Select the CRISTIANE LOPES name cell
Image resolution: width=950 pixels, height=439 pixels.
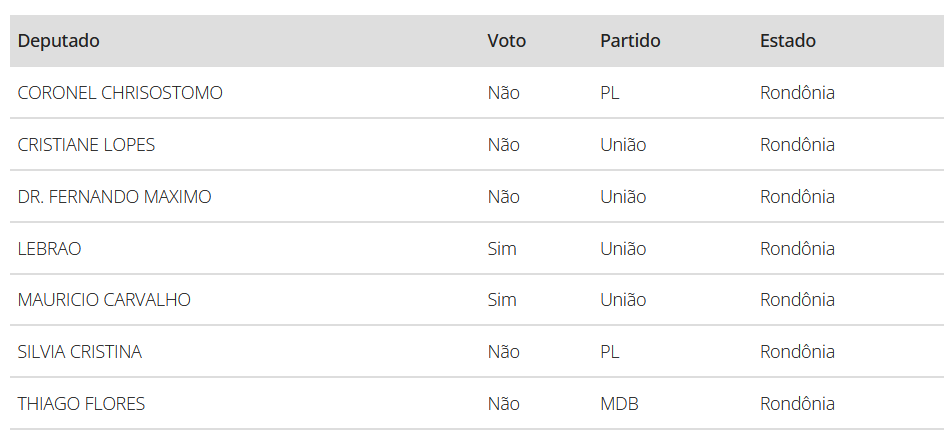click(x=86, y=145)
